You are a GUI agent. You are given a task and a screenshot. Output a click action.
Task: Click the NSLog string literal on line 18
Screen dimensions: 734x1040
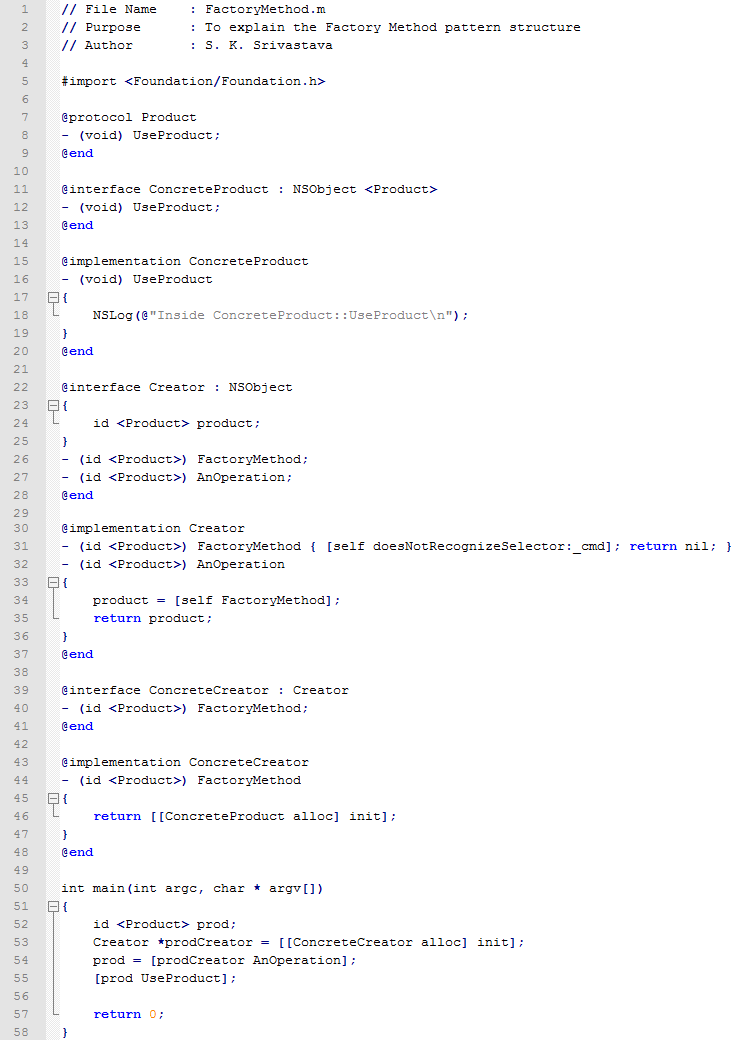coord(300,315)
